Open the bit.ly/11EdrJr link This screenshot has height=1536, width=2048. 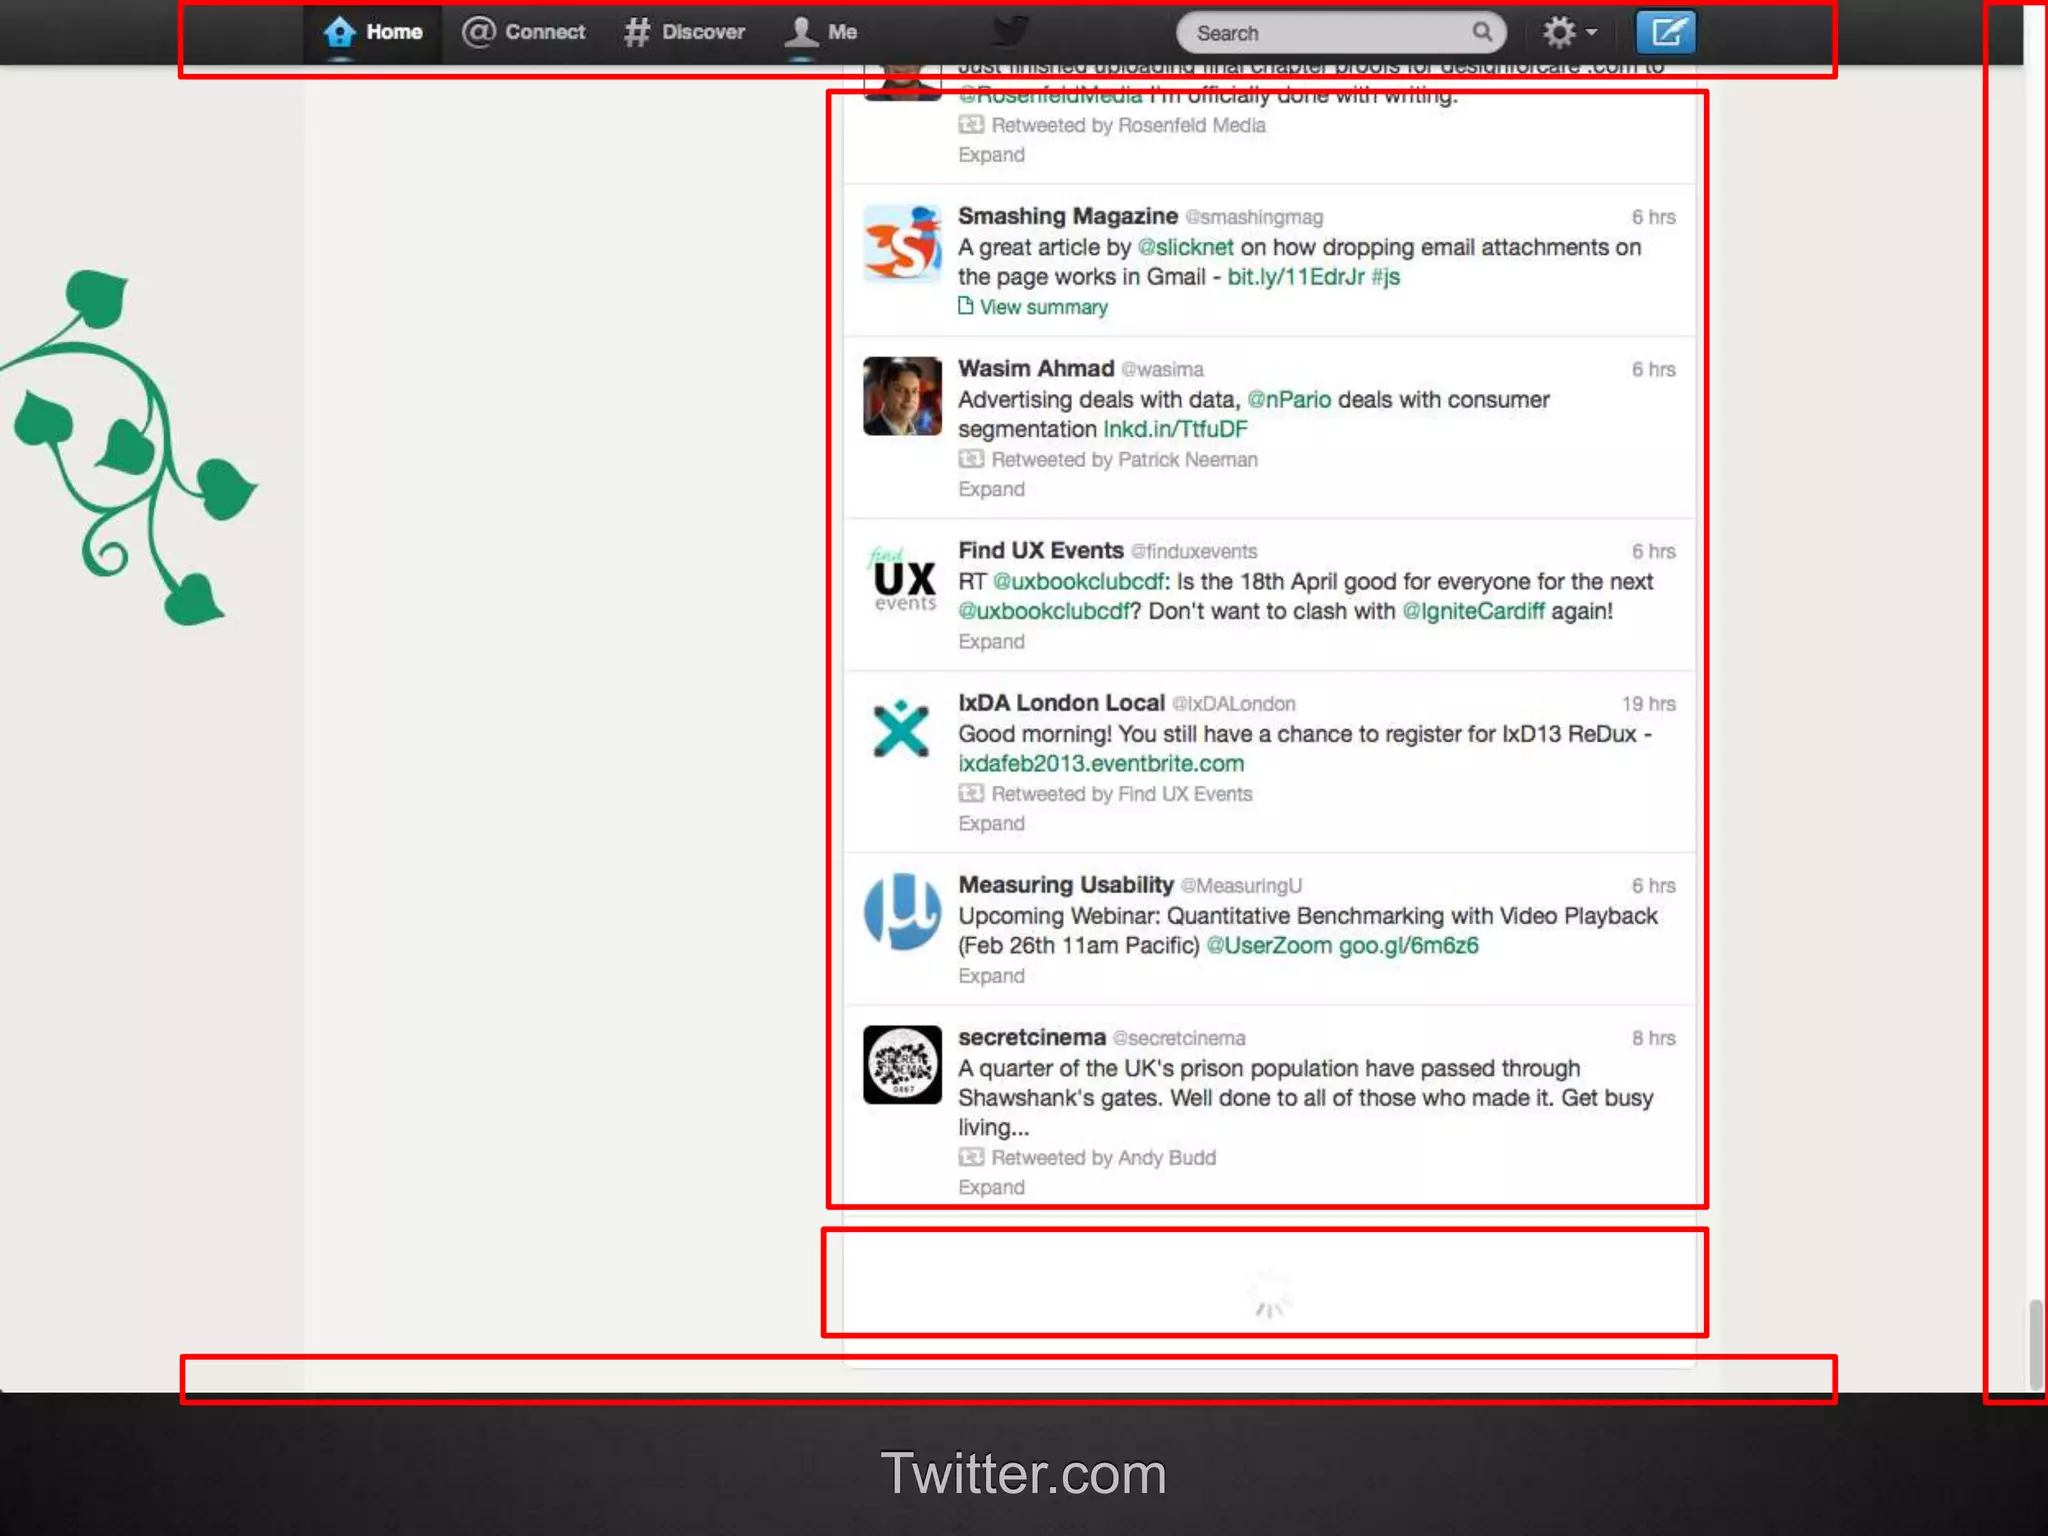[x=1295, y=277]
